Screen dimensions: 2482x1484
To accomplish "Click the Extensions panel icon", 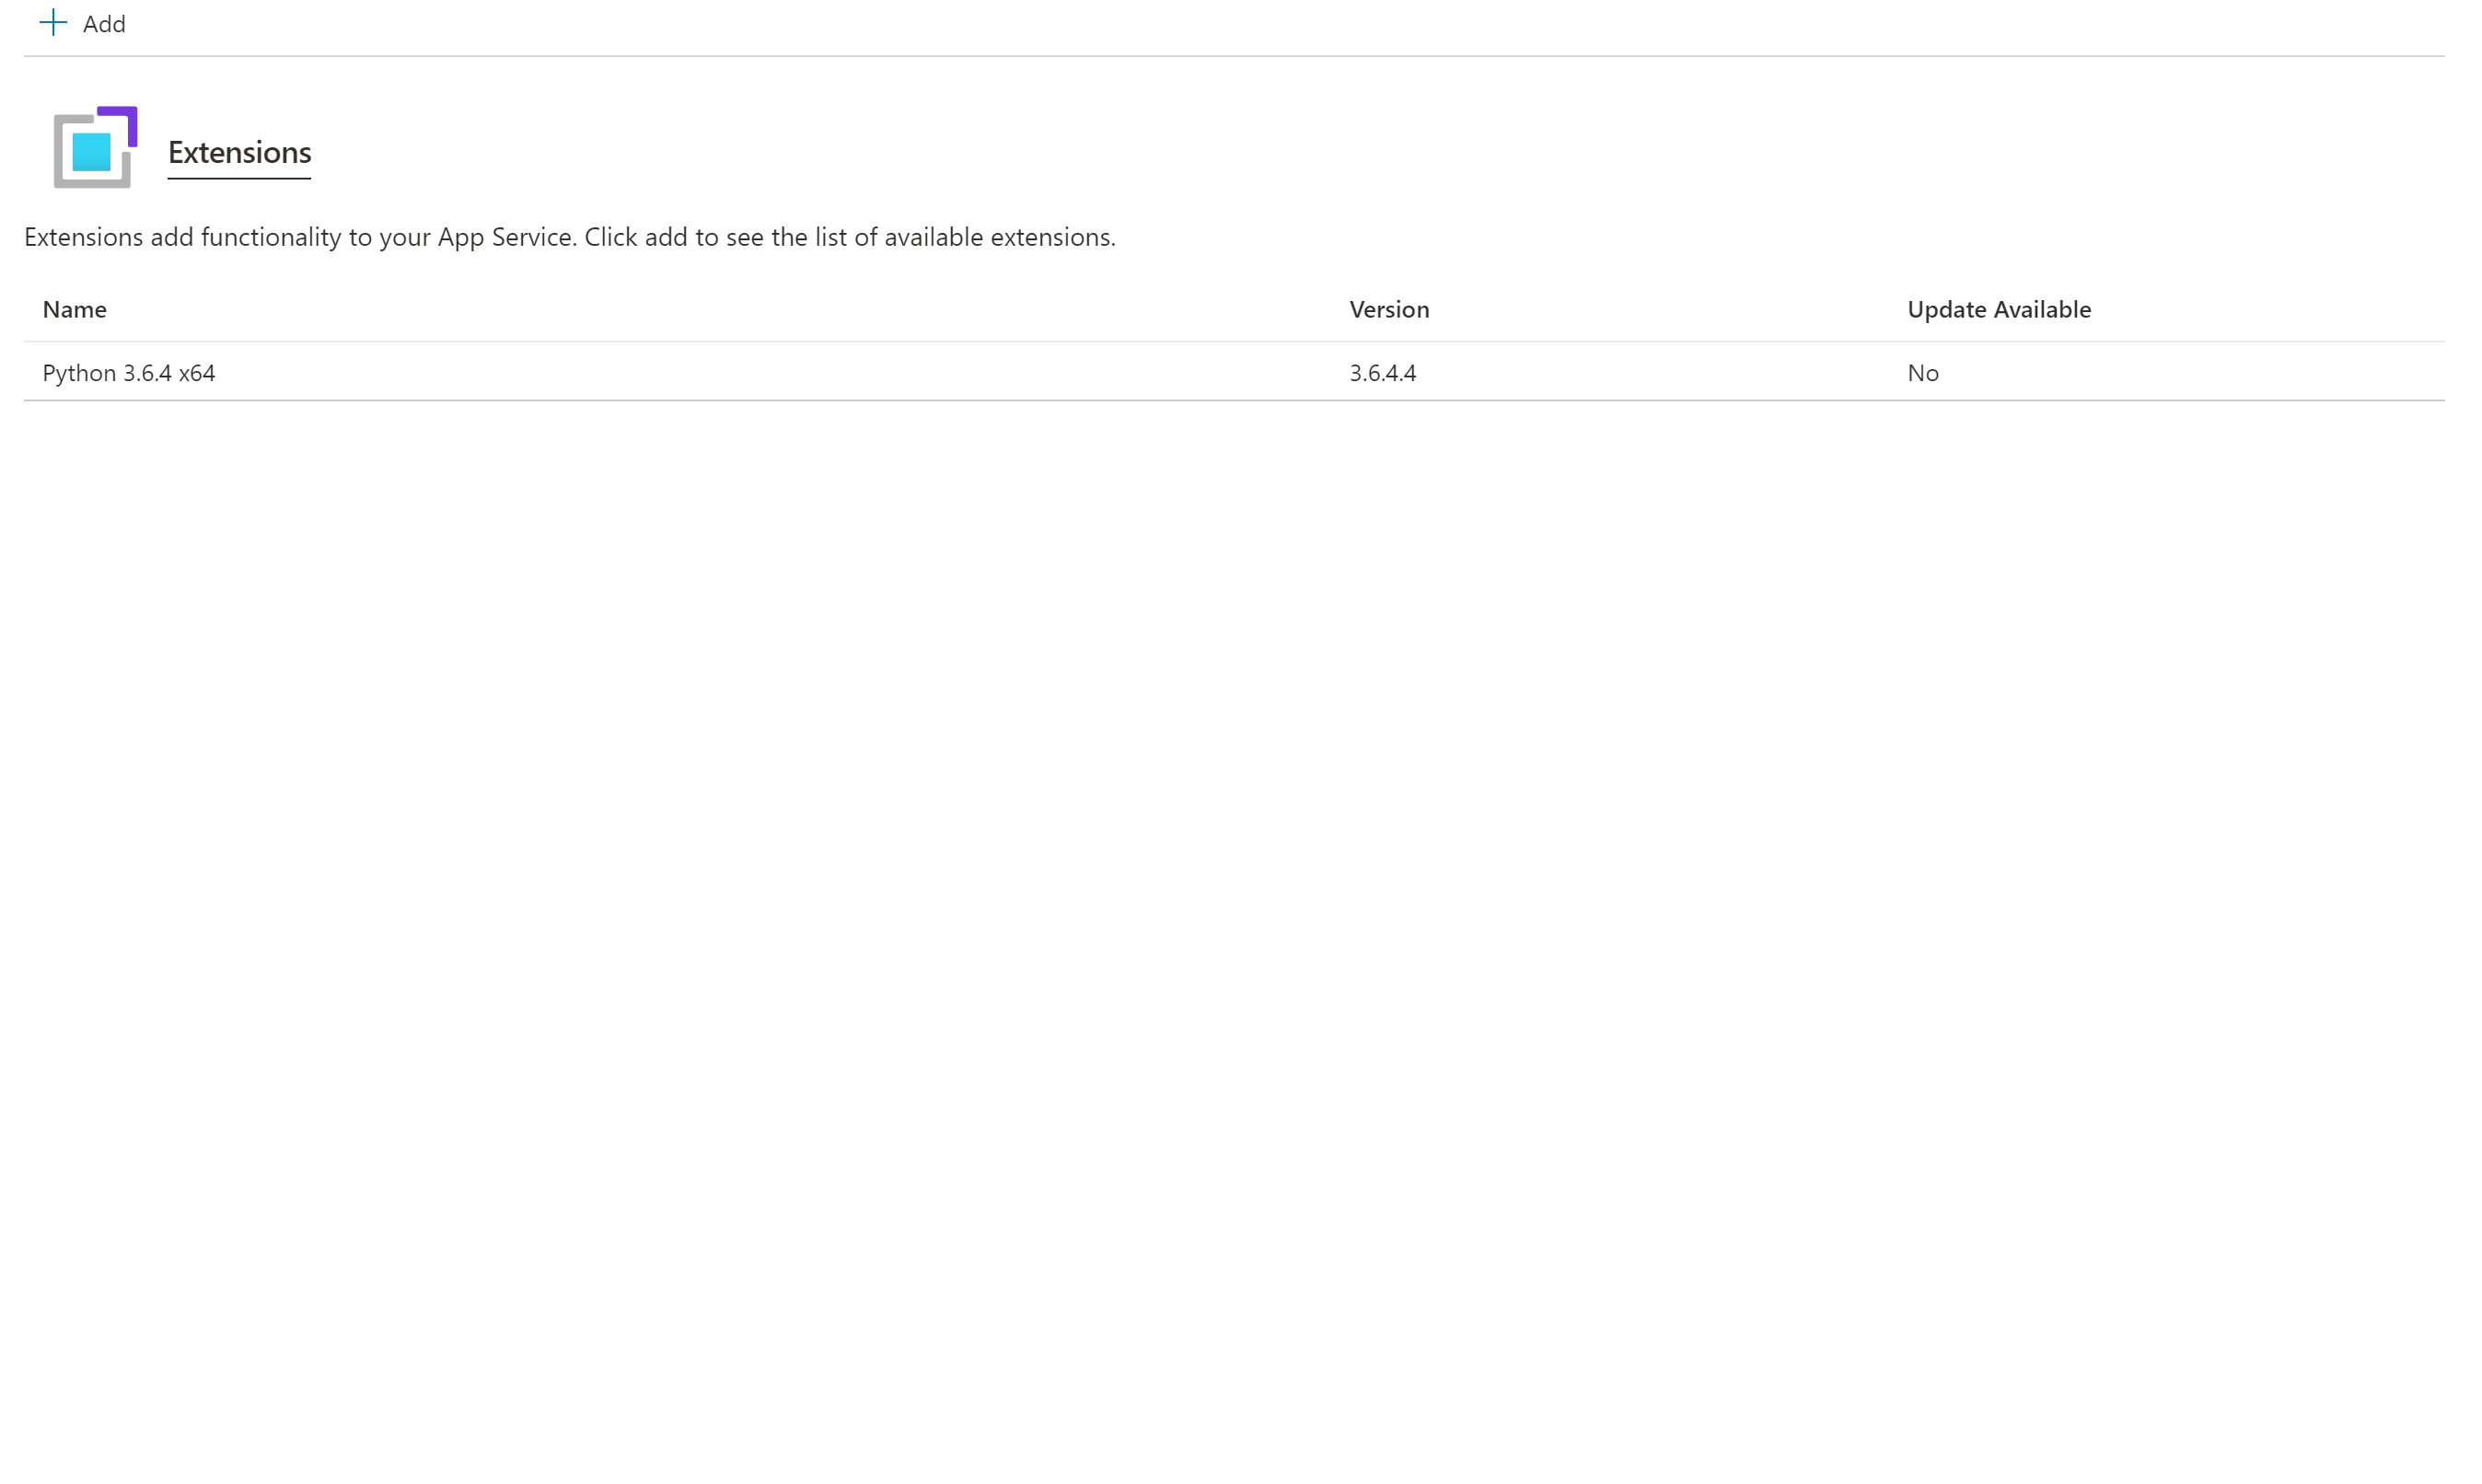I will point(95,149).
